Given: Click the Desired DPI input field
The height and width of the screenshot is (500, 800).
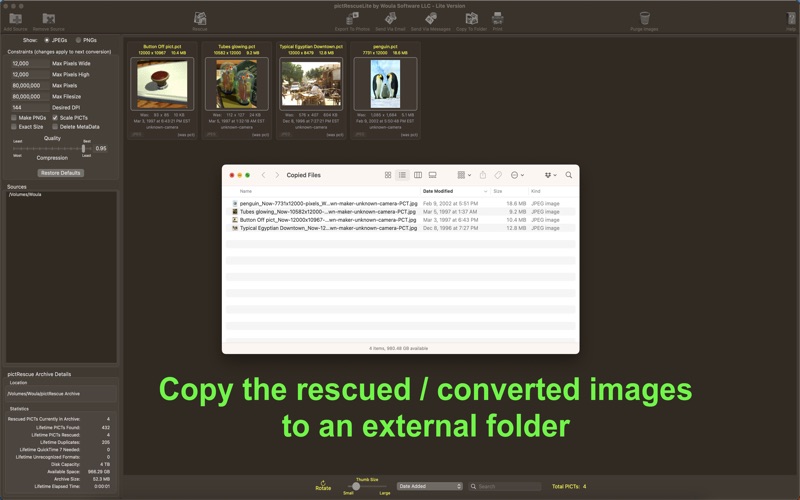Looking at the screenshot, I should (x=30, y=108).
